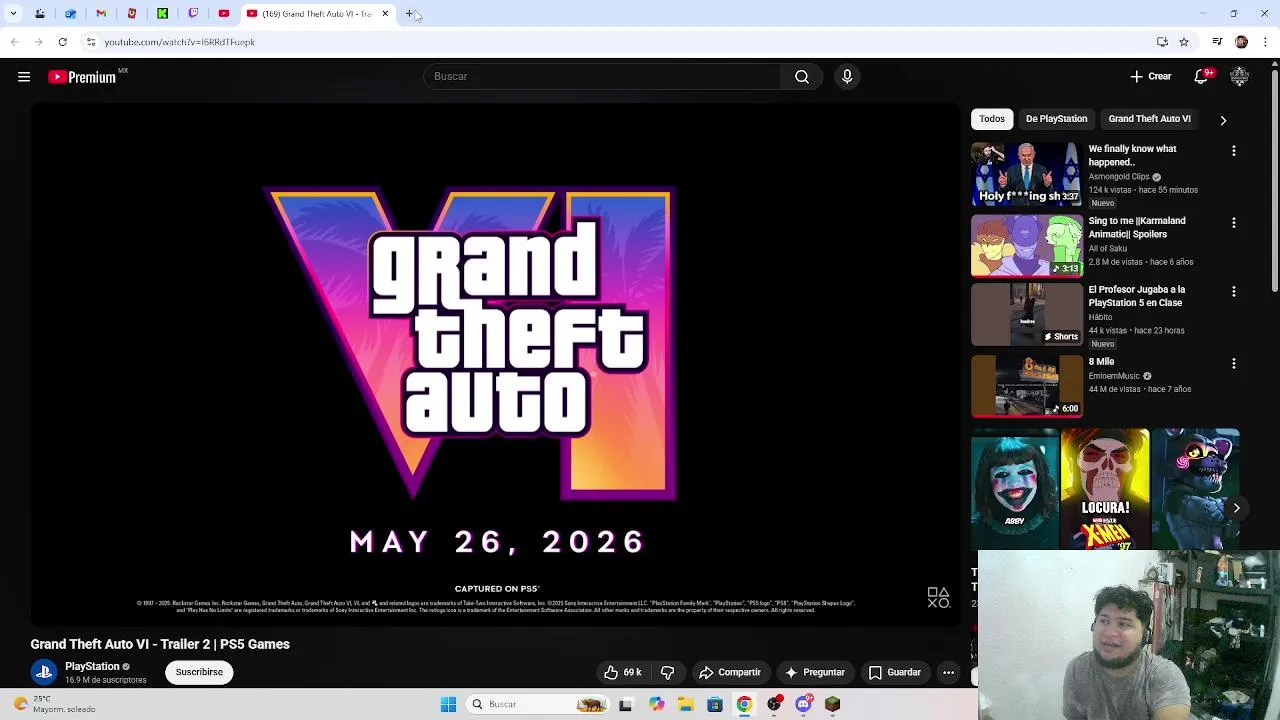Open more actions ellipsis under video
The image size is (1280, 720).
[948, 673]
